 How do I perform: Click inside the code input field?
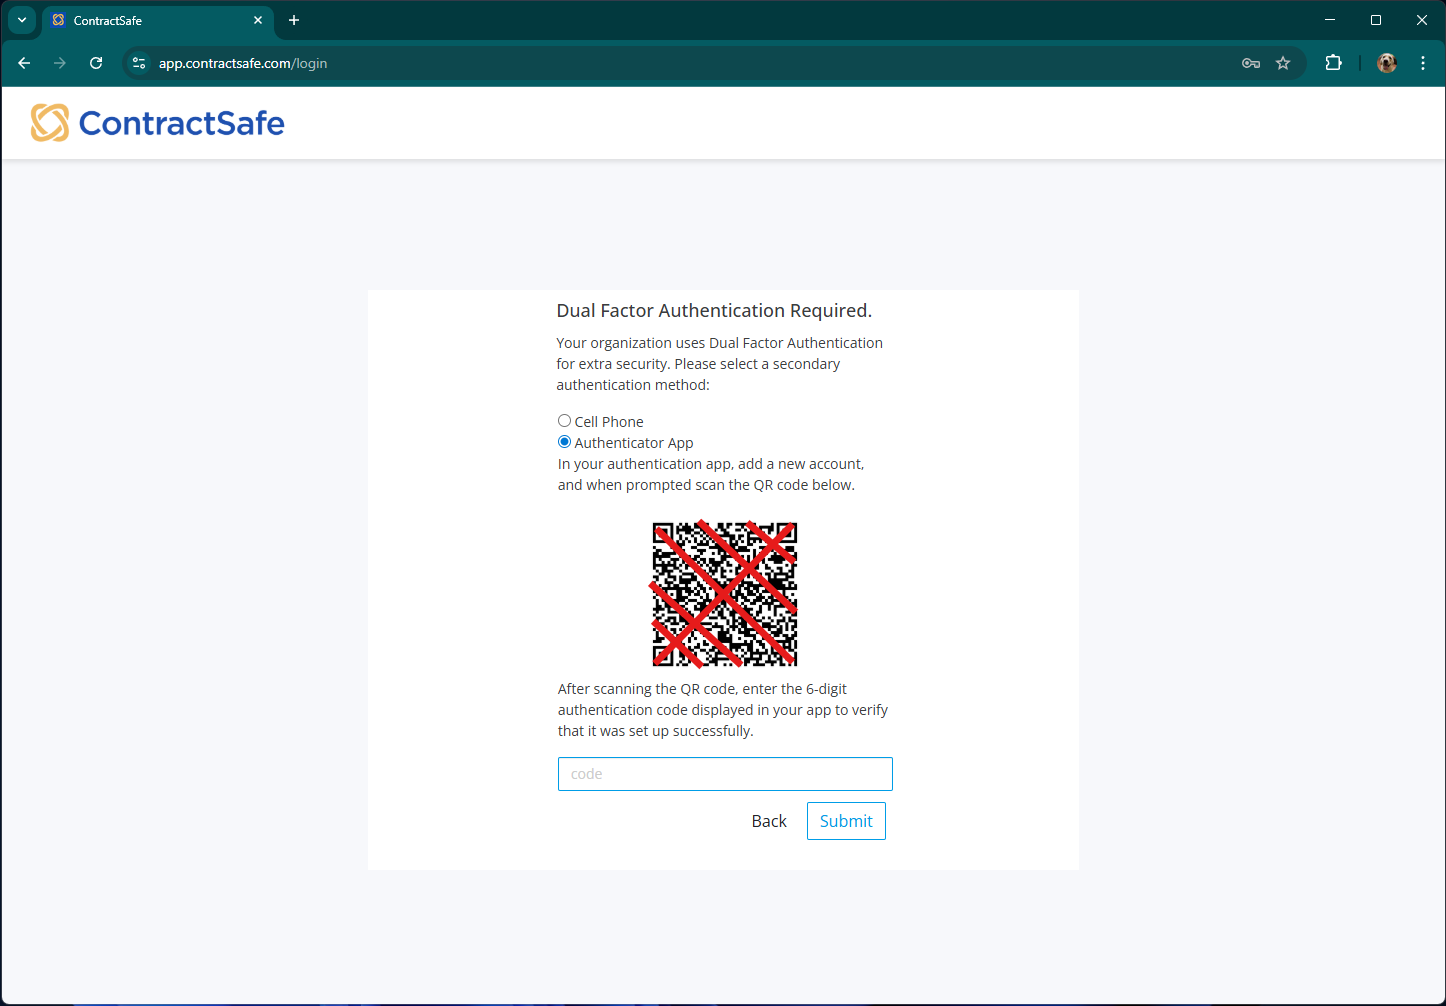click(724, 773)
